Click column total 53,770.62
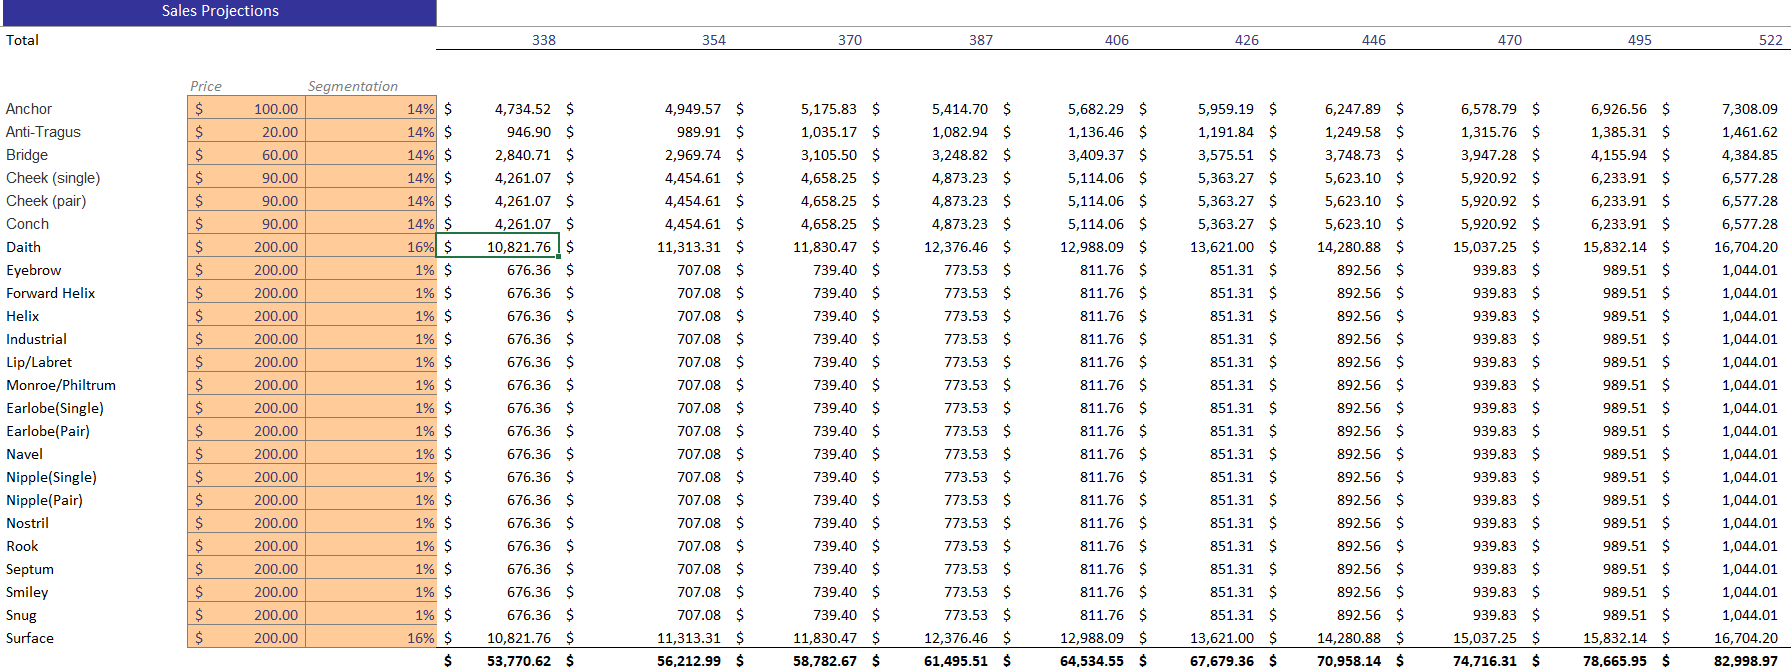The image size is (1791, 667). [518, 660]
